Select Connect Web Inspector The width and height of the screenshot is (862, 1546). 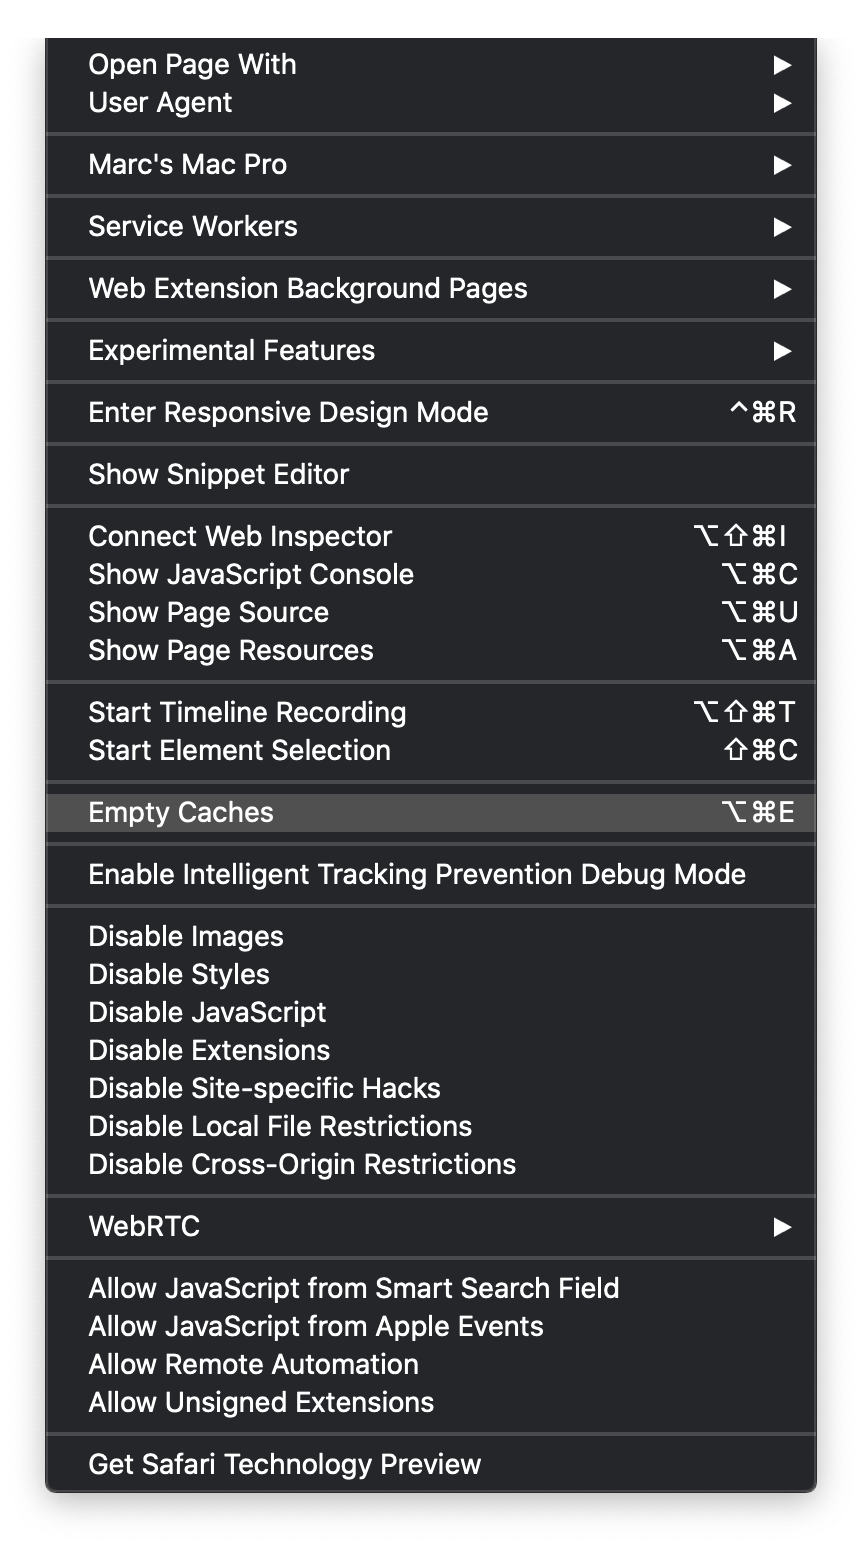coord(240,537)
